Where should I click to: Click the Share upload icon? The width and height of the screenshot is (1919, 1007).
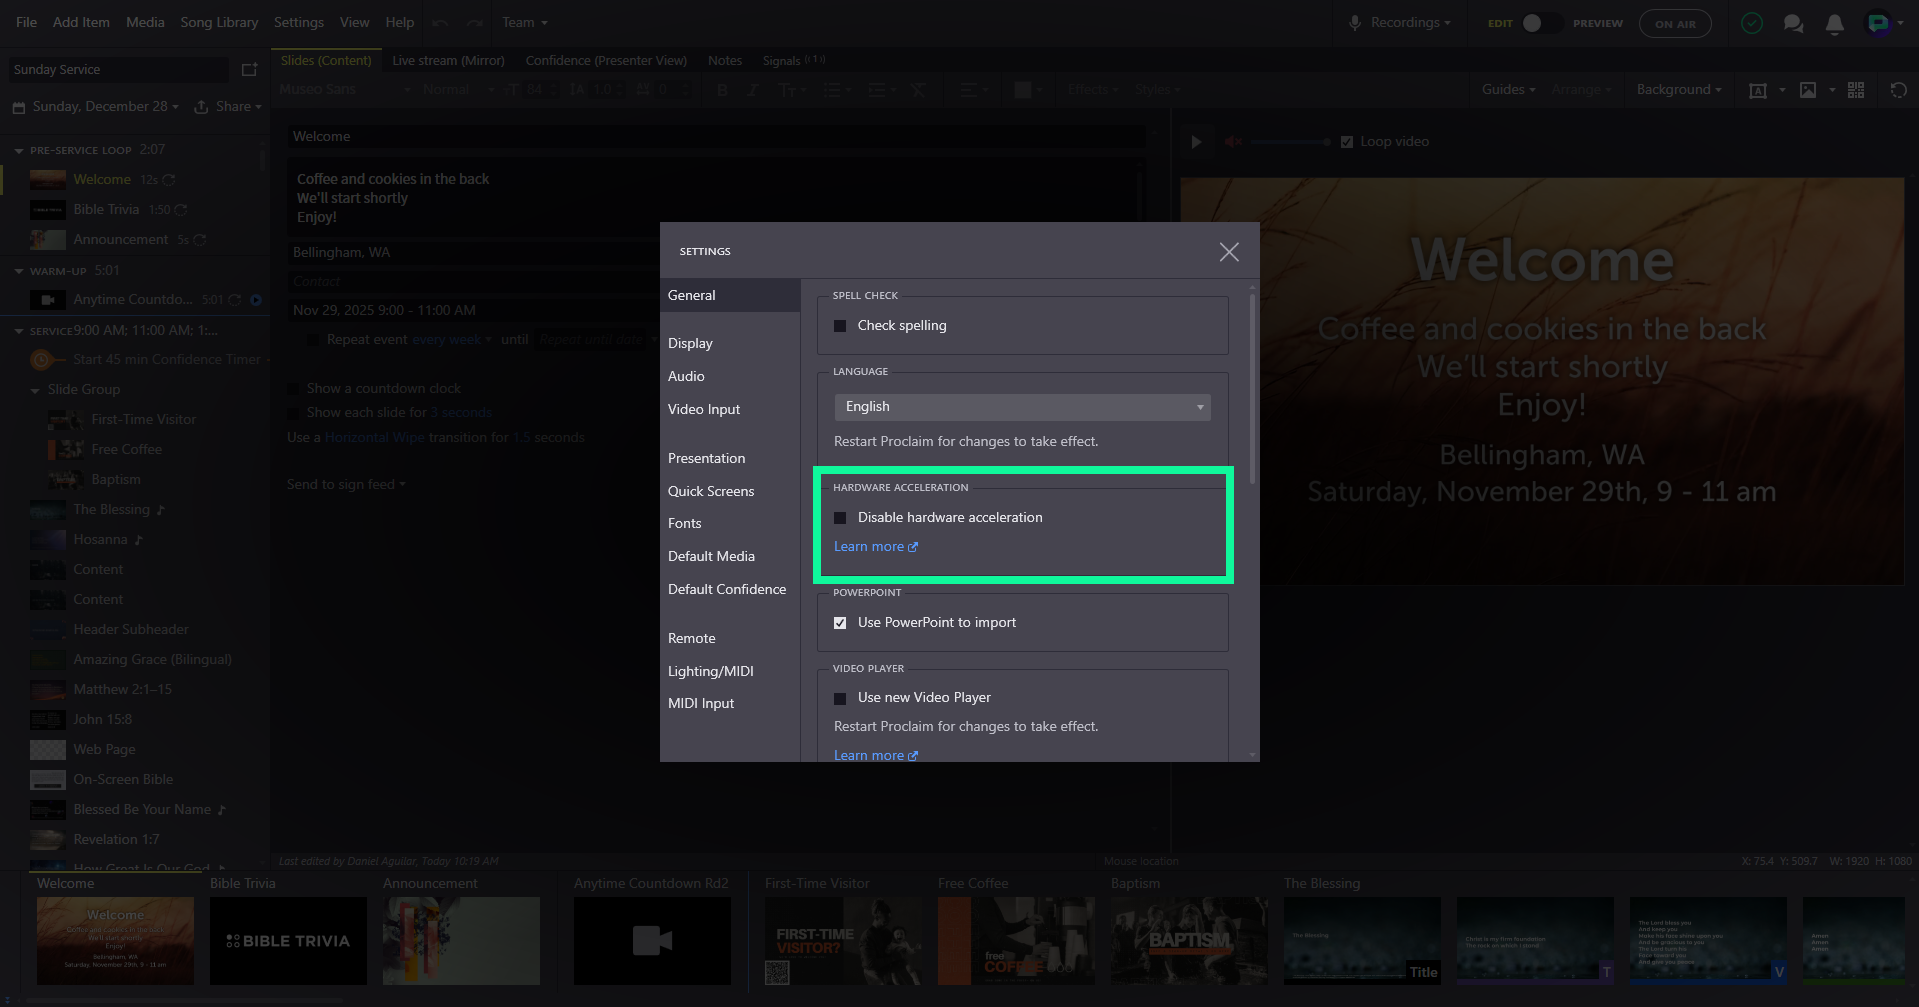[201, 107]
